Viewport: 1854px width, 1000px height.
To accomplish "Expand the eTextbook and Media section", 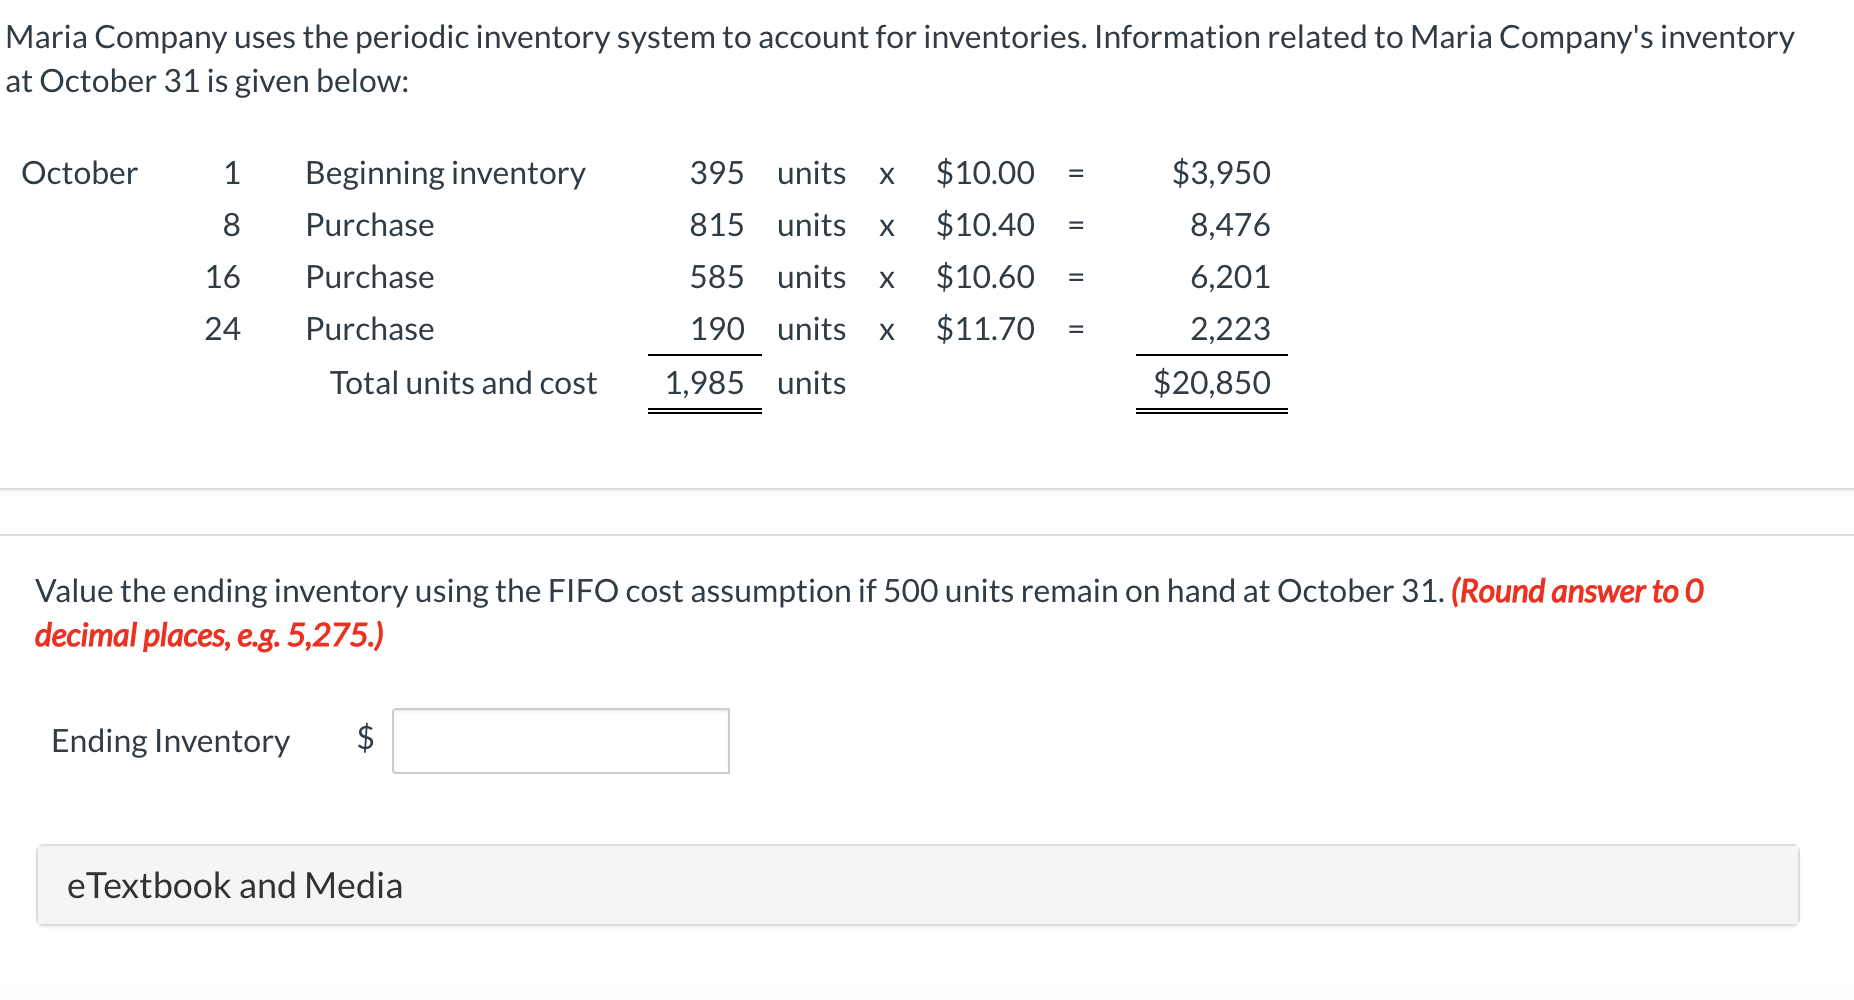I will [x=235, y=886].
